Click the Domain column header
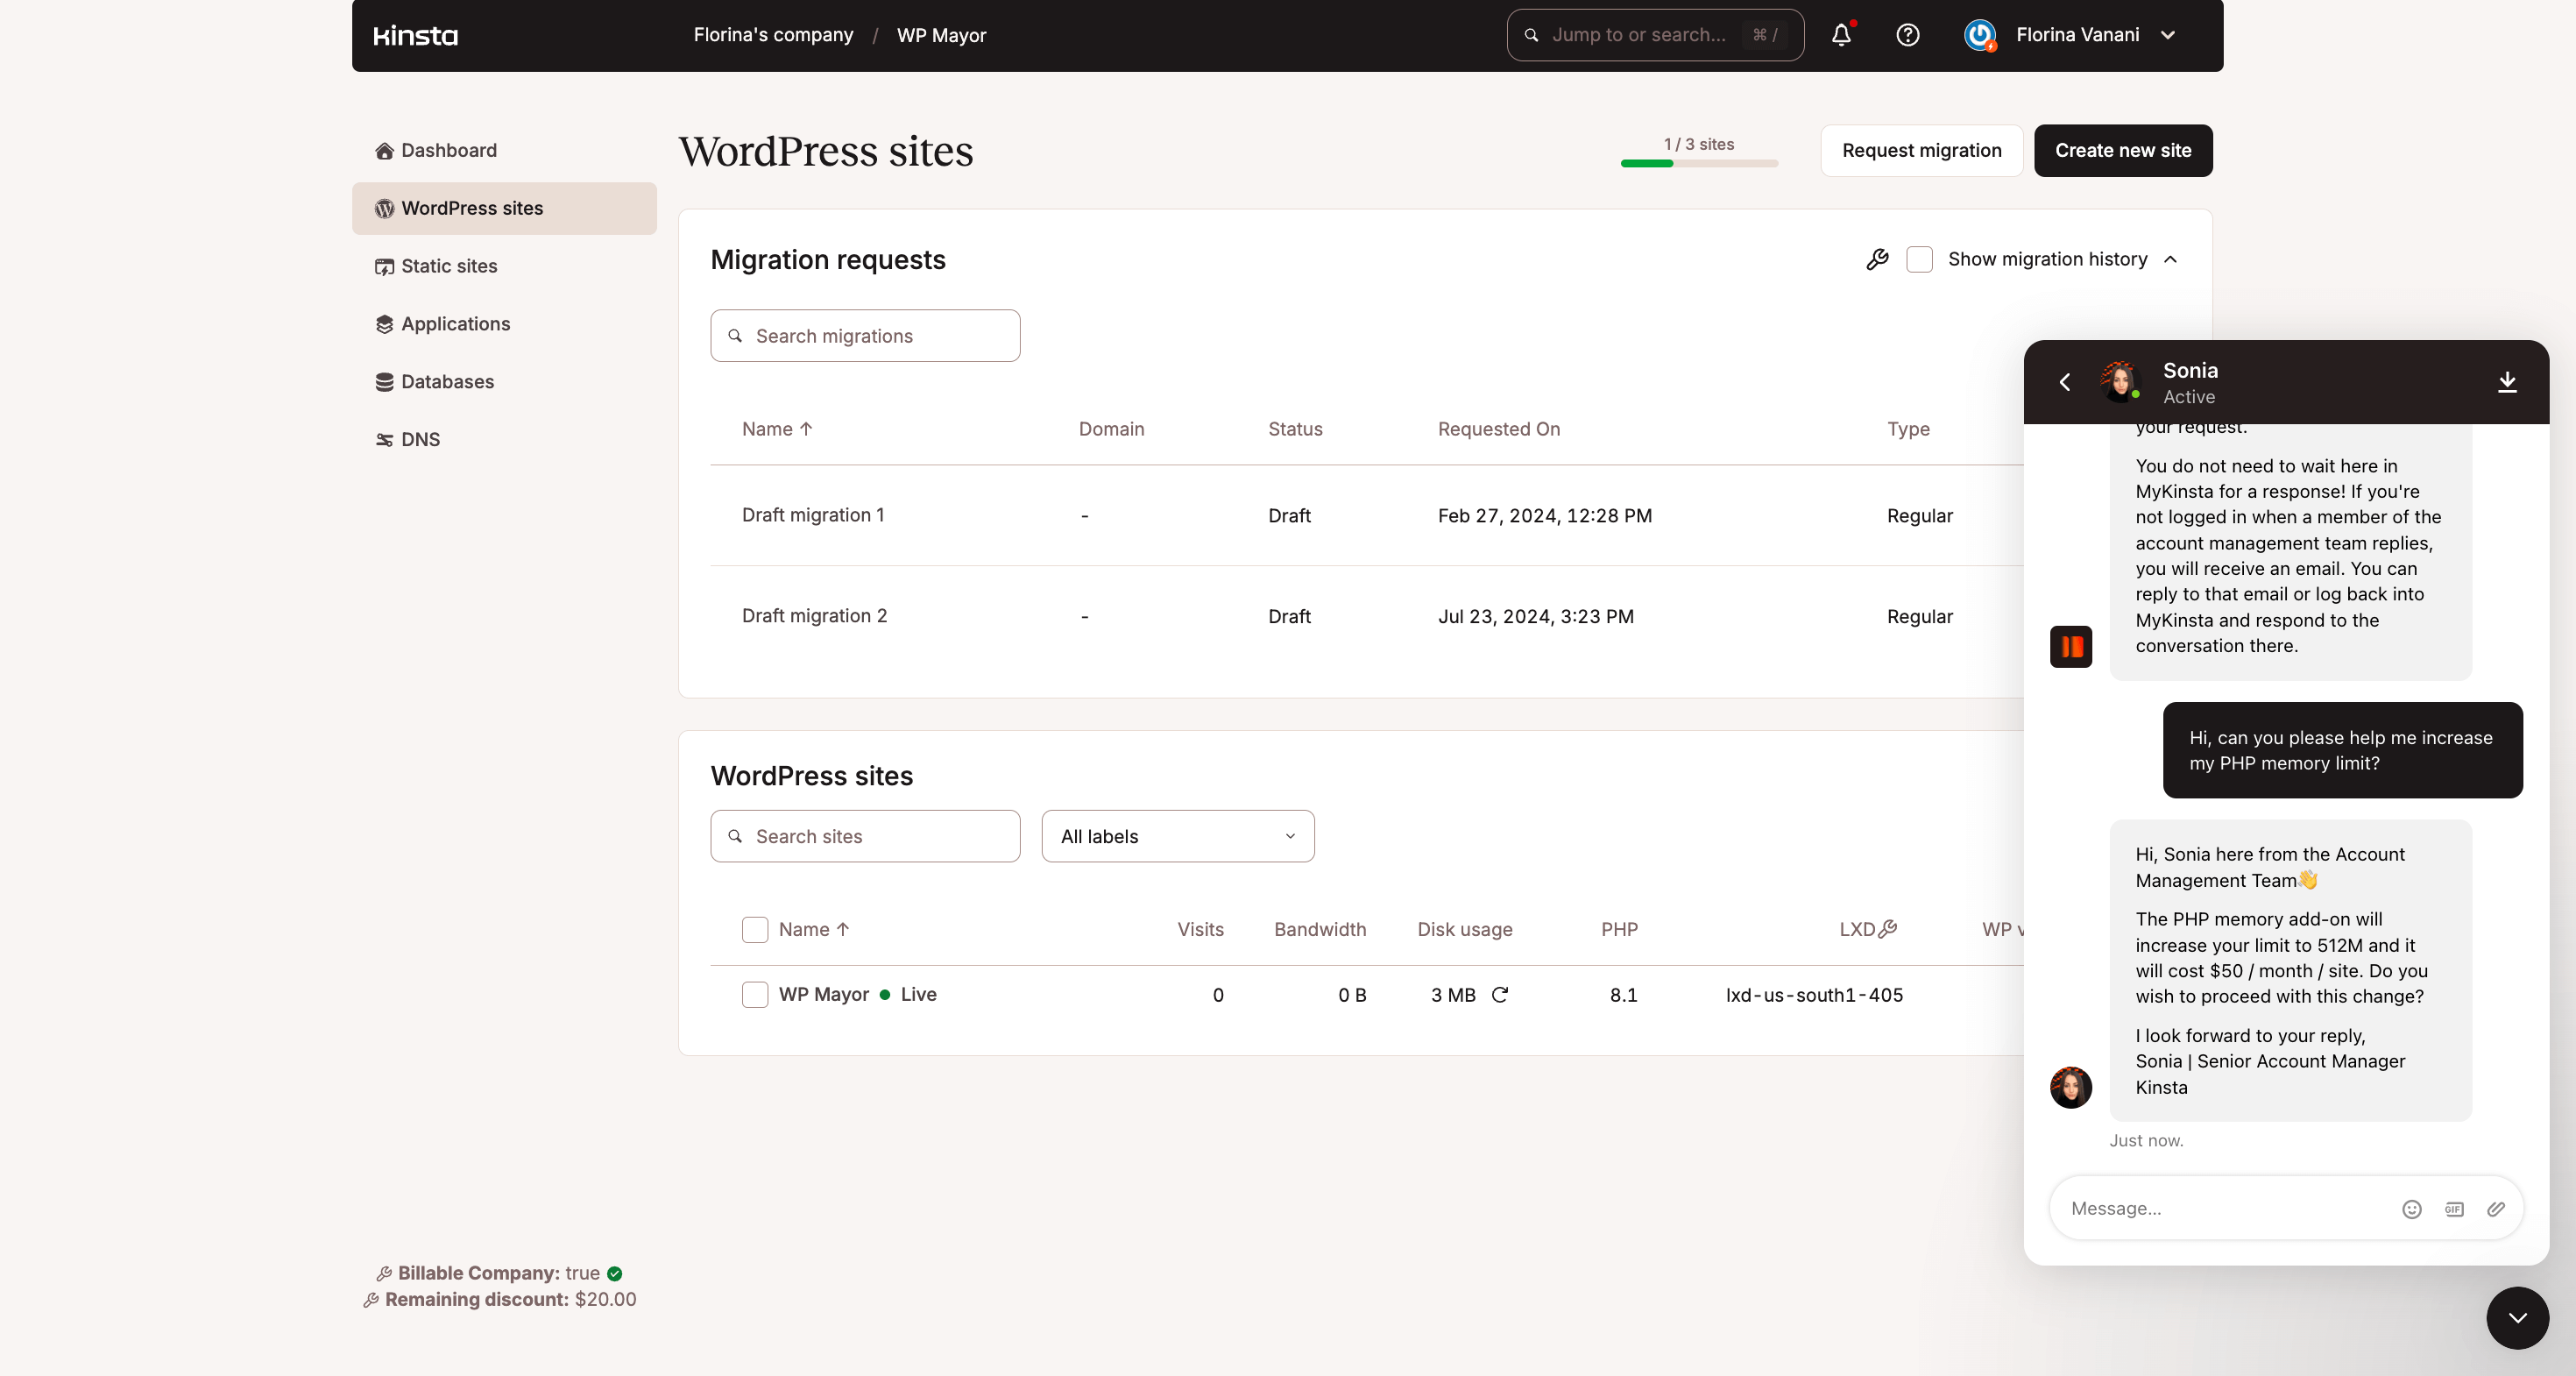2576x1376 pixels. click(x=1111, y=429)
